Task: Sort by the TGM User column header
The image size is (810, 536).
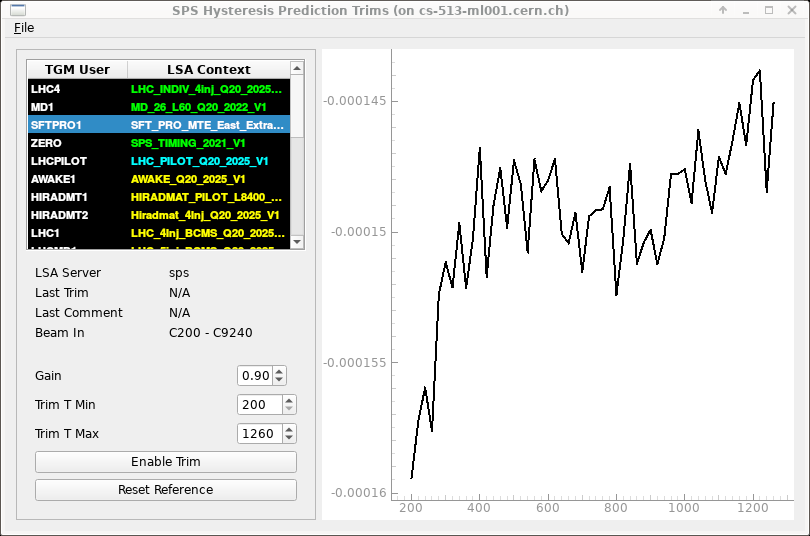Action: coord(77,70)
